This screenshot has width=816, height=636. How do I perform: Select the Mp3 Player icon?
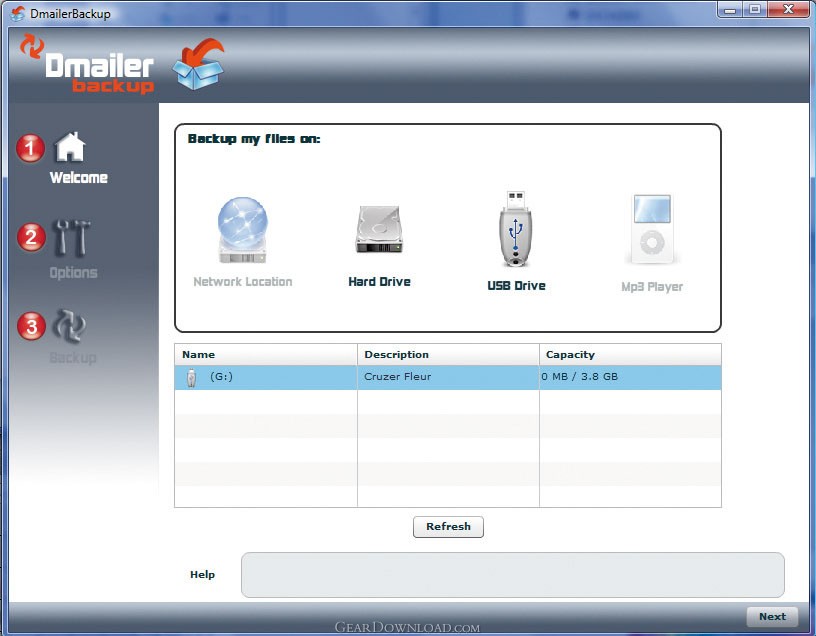click(652, 229)
